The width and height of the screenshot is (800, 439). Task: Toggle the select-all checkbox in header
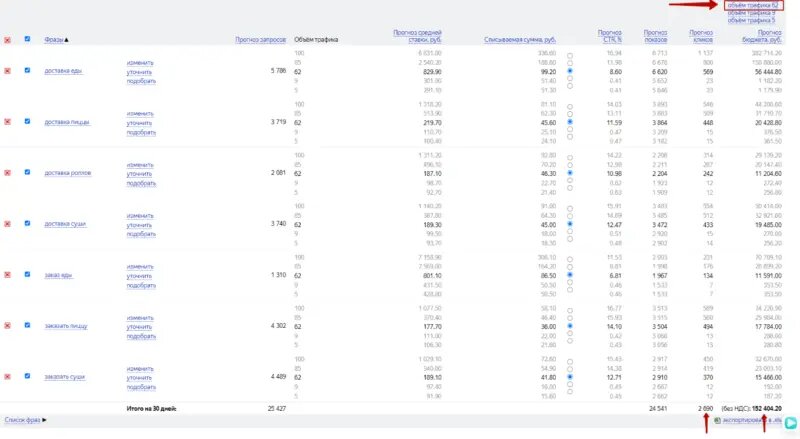click(27, 39)
